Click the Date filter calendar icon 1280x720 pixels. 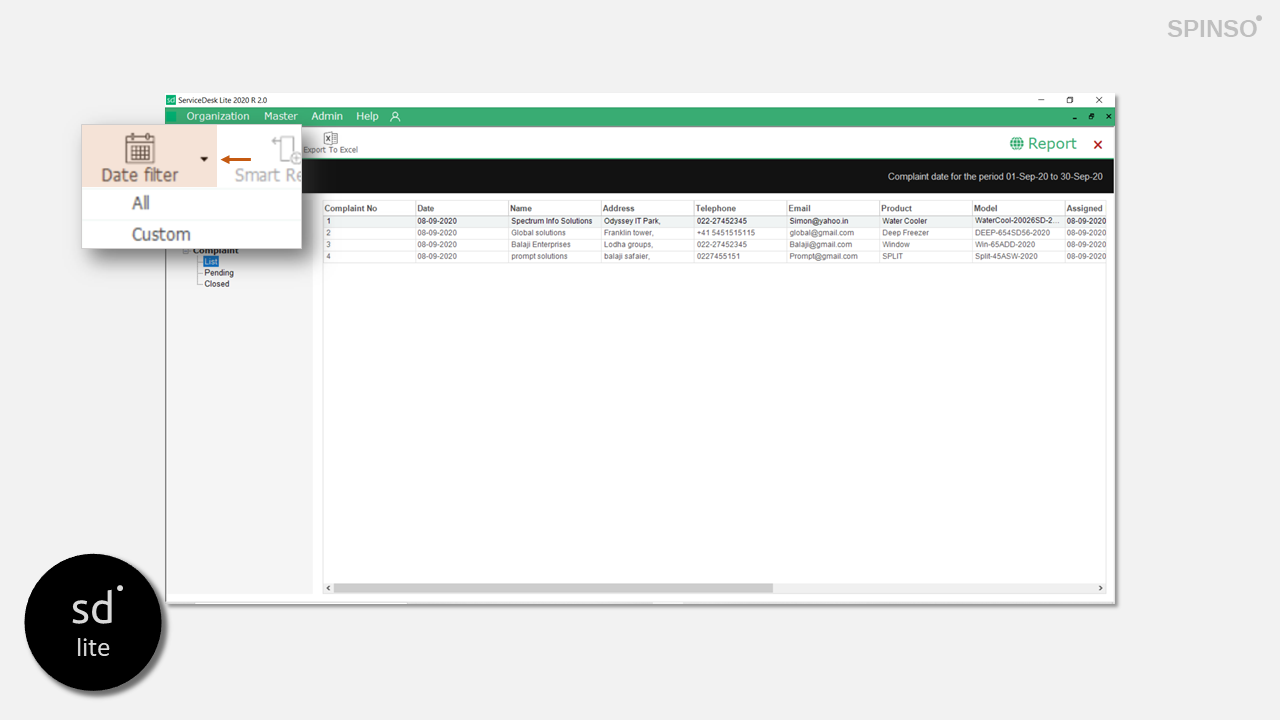tap(140, 148)
